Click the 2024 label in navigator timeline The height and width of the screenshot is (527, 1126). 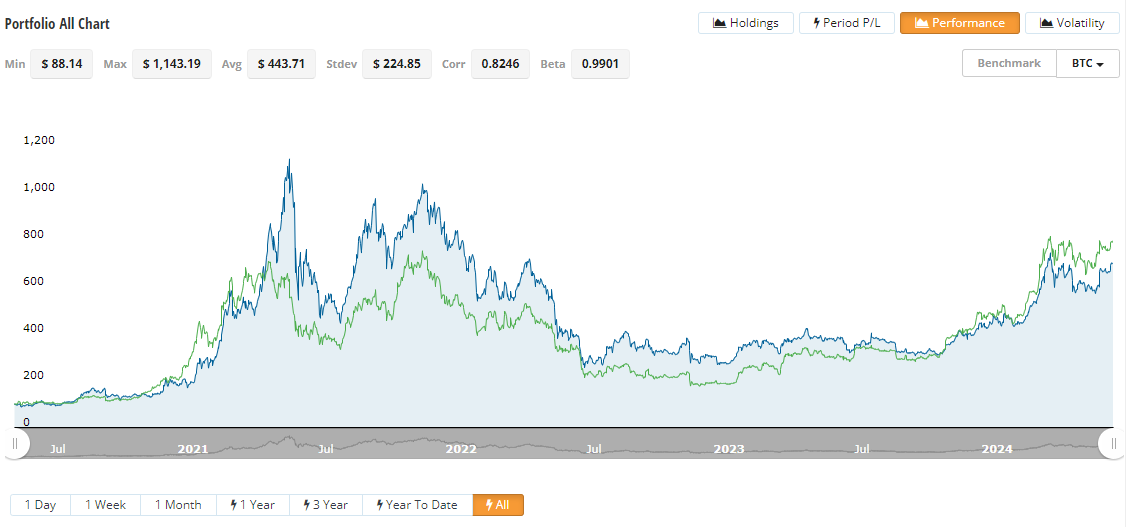997,449
